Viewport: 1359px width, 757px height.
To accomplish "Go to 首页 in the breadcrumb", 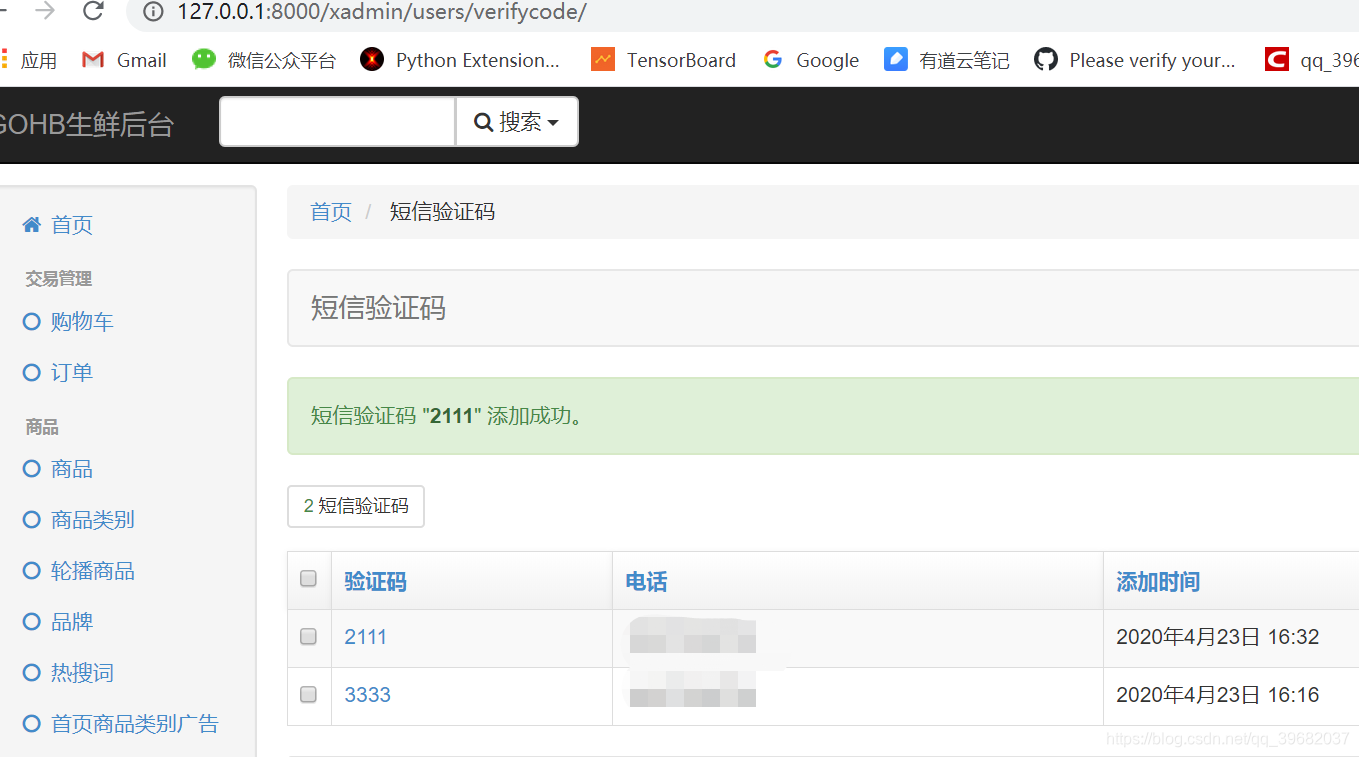I will (331, 212).
